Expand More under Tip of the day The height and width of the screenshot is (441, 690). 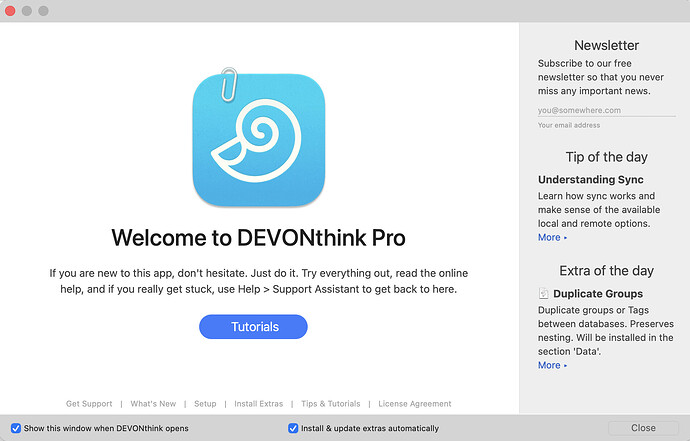click(x=552, y=238)
